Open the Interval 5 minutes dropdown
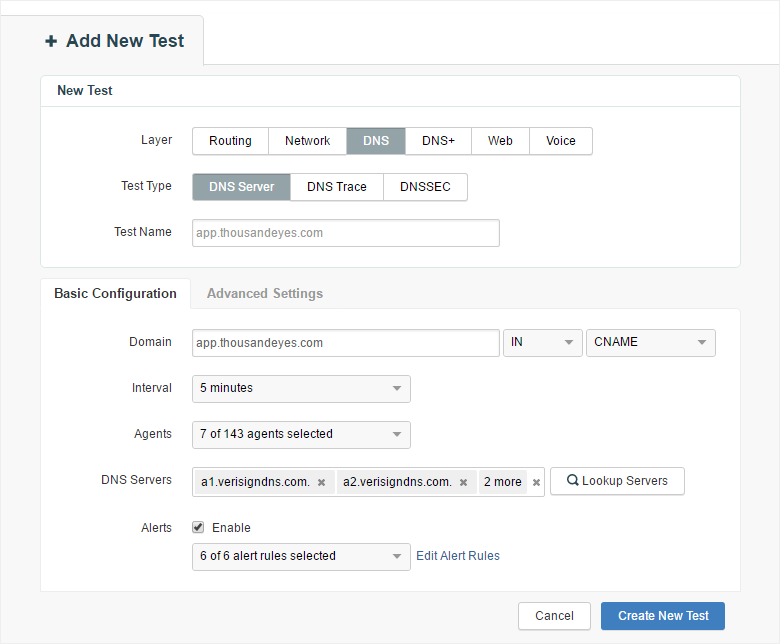This screenshot has height=644, width=780. pos(301,388)
